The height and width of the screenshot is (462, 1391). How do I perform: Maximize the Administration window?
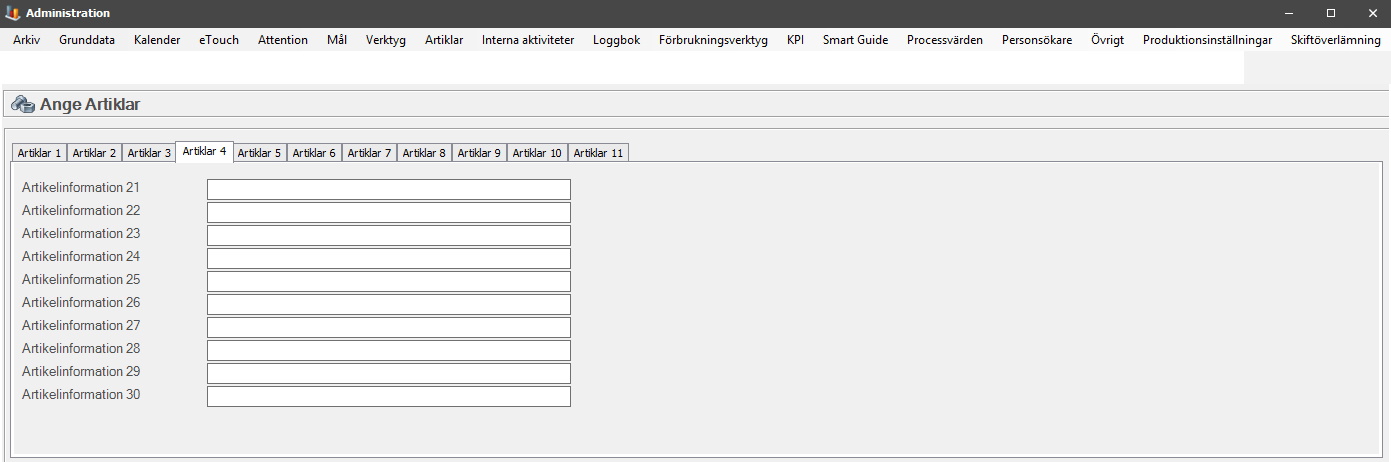click(x=1331, y=13)
